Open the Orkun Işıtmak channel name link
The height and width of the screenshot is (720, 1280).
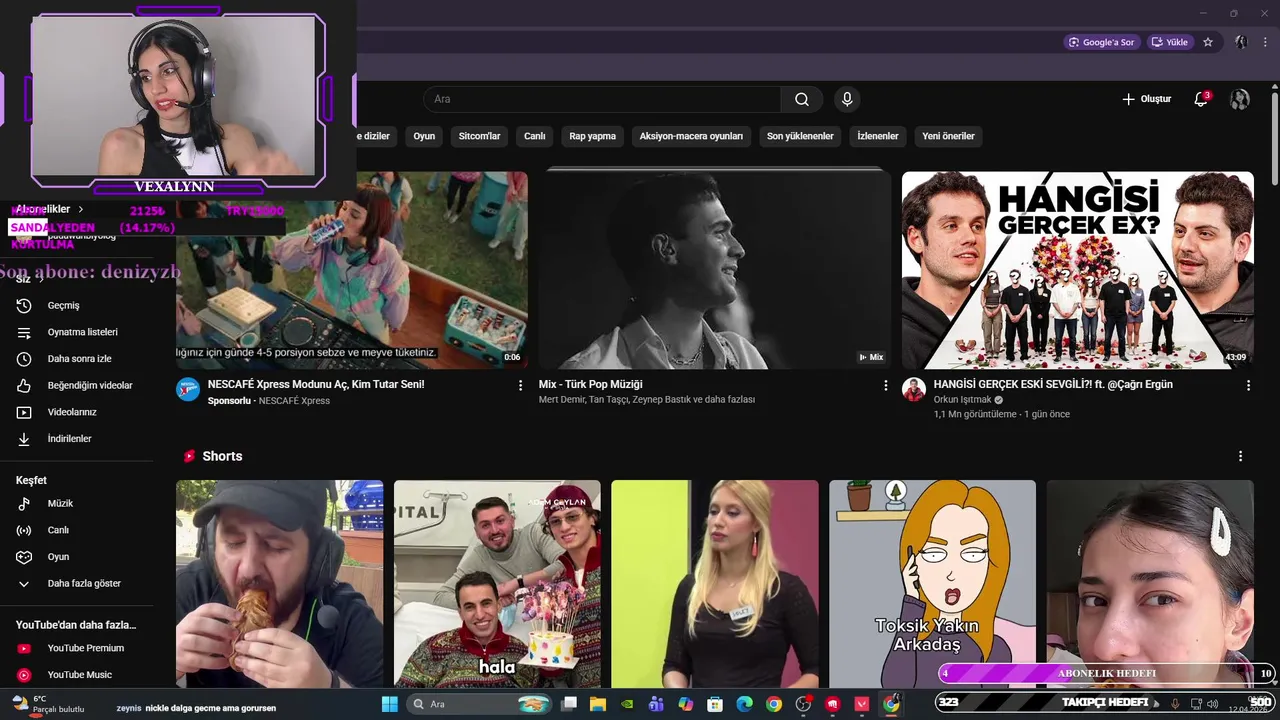[x=962, y=400]
